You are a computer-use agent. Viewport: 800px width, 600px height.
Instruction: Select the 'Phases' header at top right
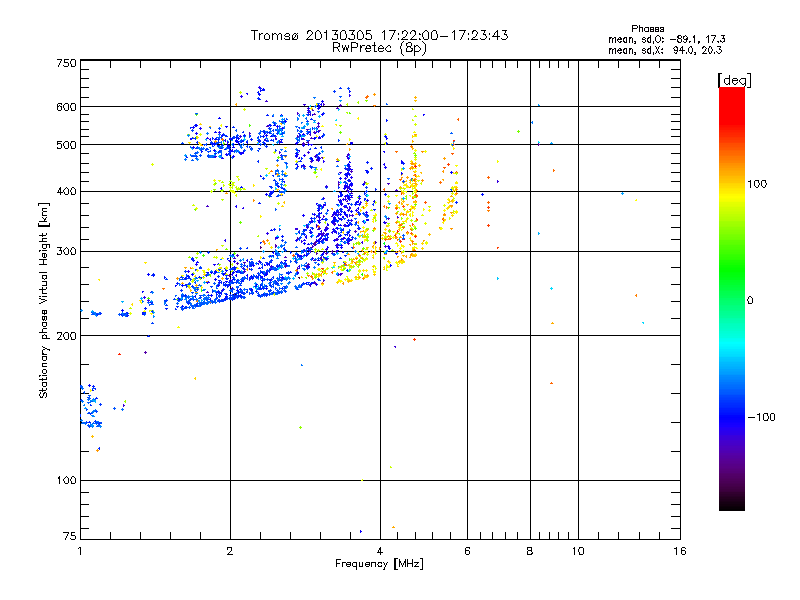(647, 29)
